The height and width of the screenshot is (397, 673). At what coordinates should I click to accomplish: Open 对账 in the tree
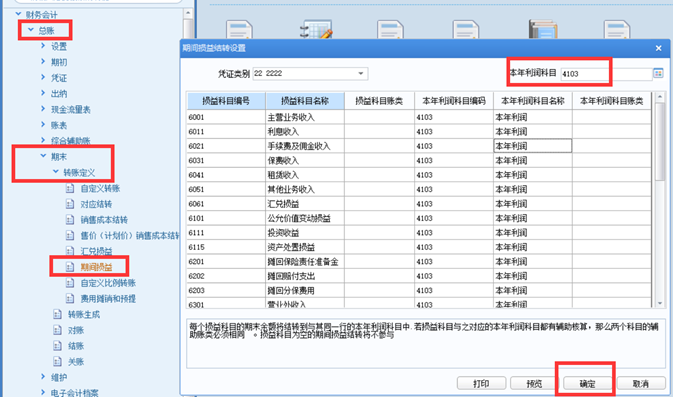(76, 330)
